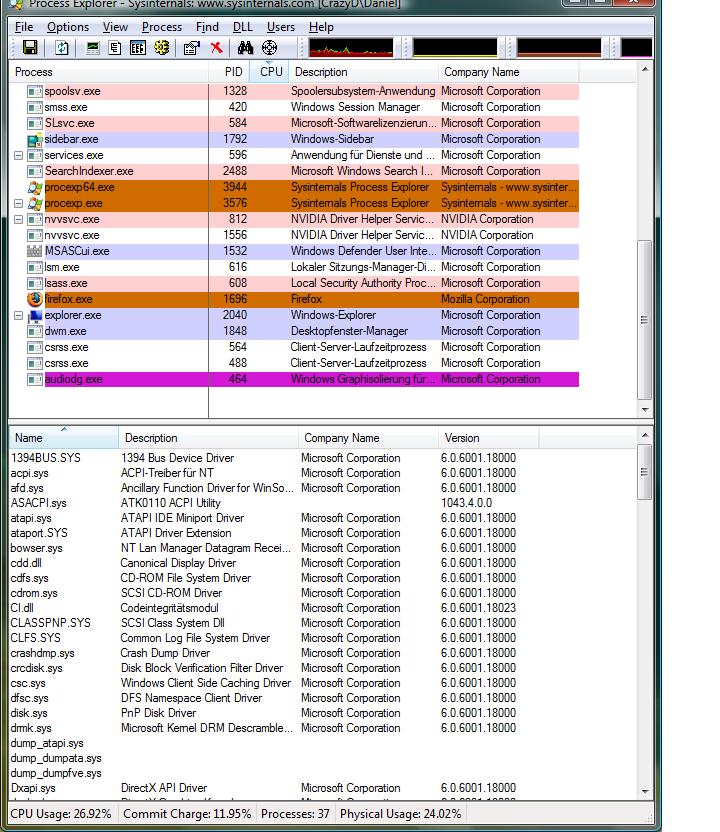Click the driver list scrollbar down arrow
This screenshot has width=720, height=832.
[645, 792]
